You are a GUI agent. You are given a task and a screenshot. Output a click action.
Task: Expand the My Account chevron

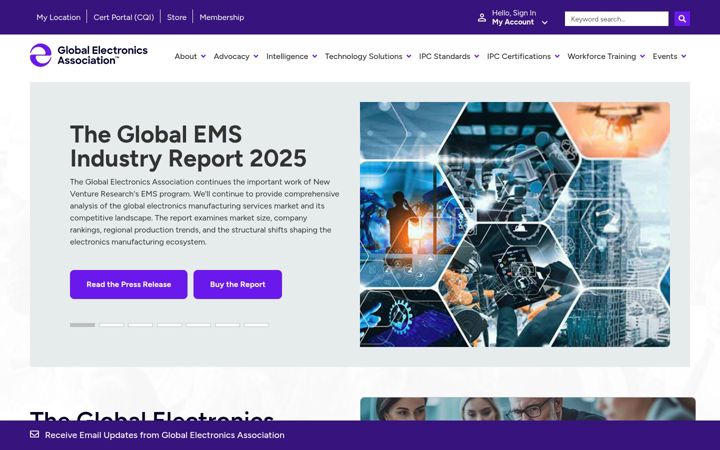tap(545, 22)
